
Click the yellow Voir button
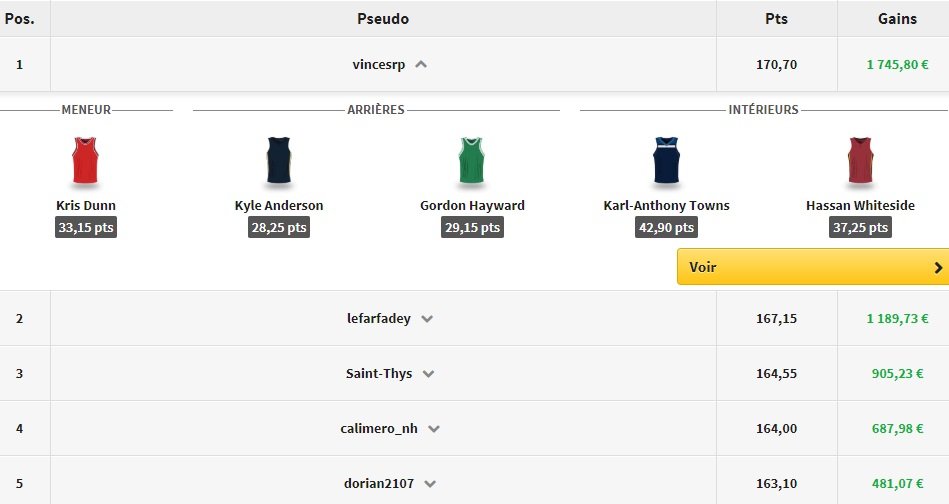point(812,268)
